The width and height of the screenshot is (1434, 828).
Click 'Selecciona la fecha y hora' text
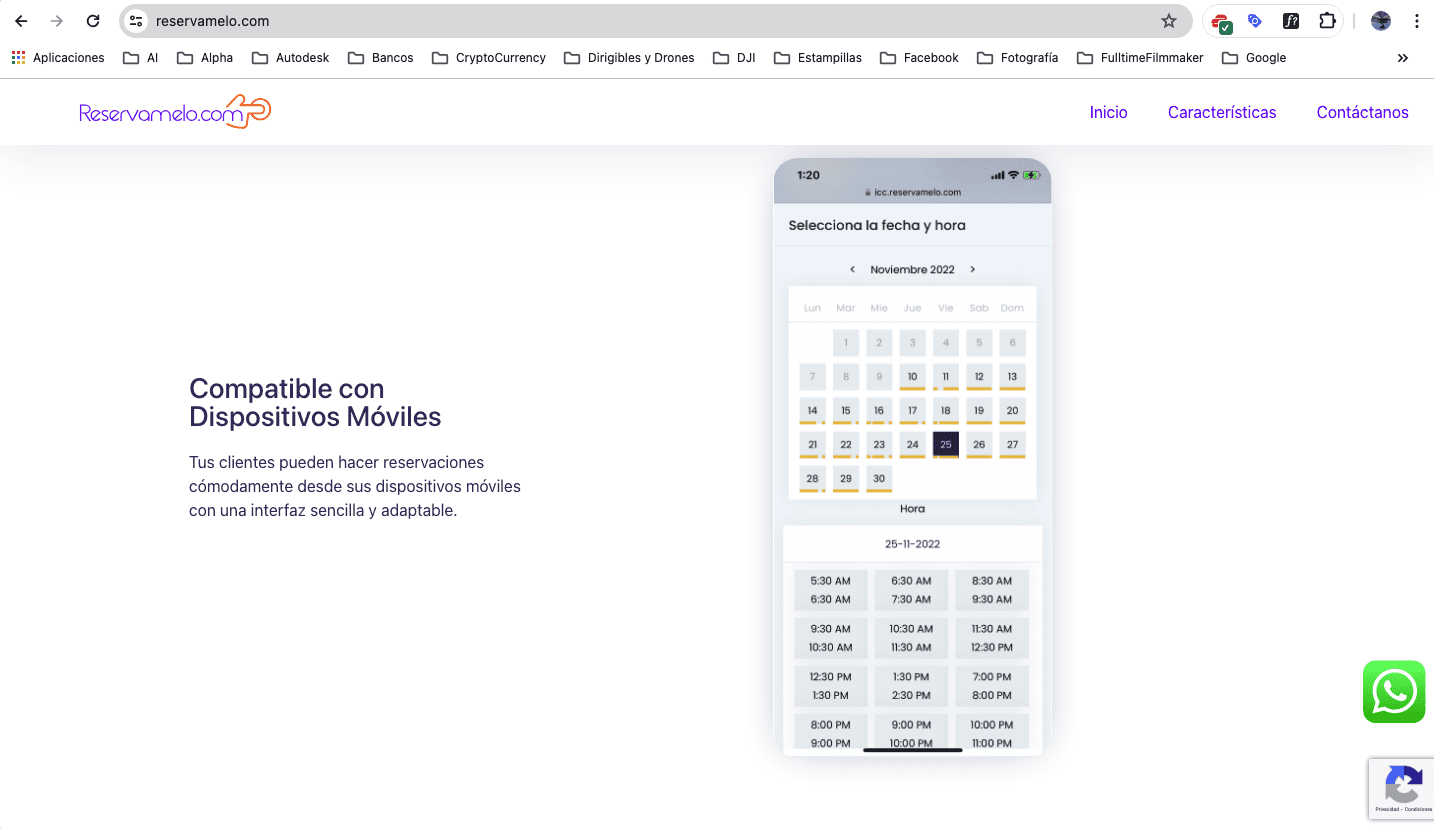coord(877,226)
